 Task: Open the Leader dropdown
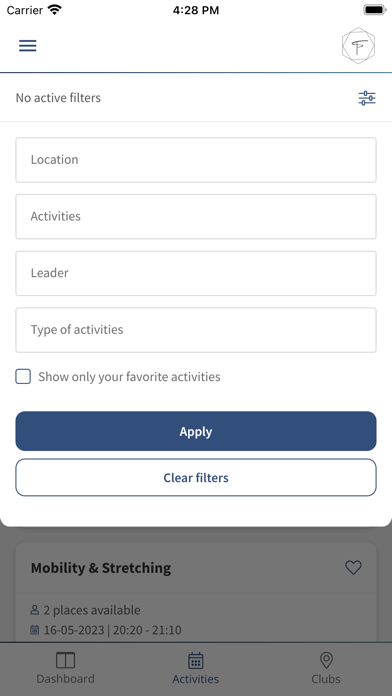[196, 273]
